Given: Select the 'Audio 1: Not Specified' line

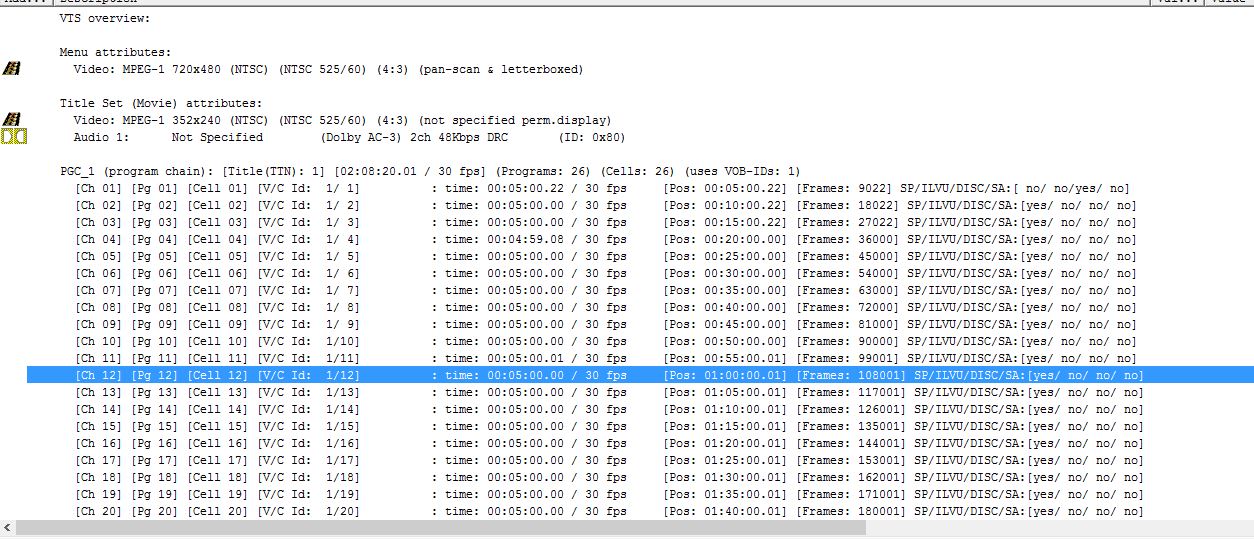Looking at the screenshot, I should click(349, 137).
